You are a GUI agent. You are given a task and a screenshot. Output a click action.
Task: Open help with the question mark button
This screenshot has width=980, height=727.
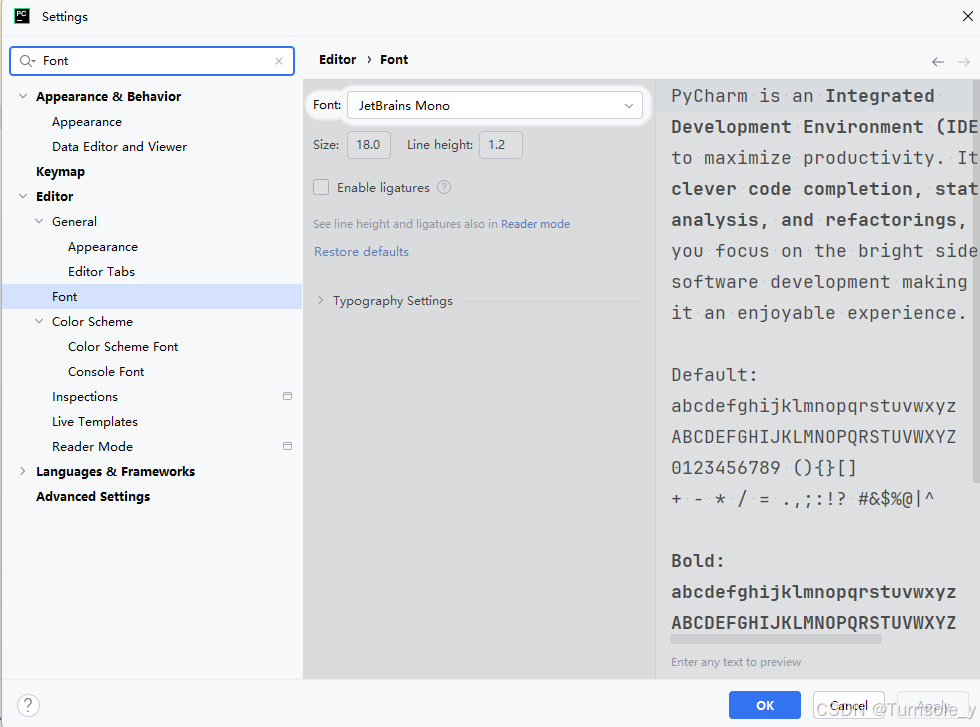tap(28, 705)
